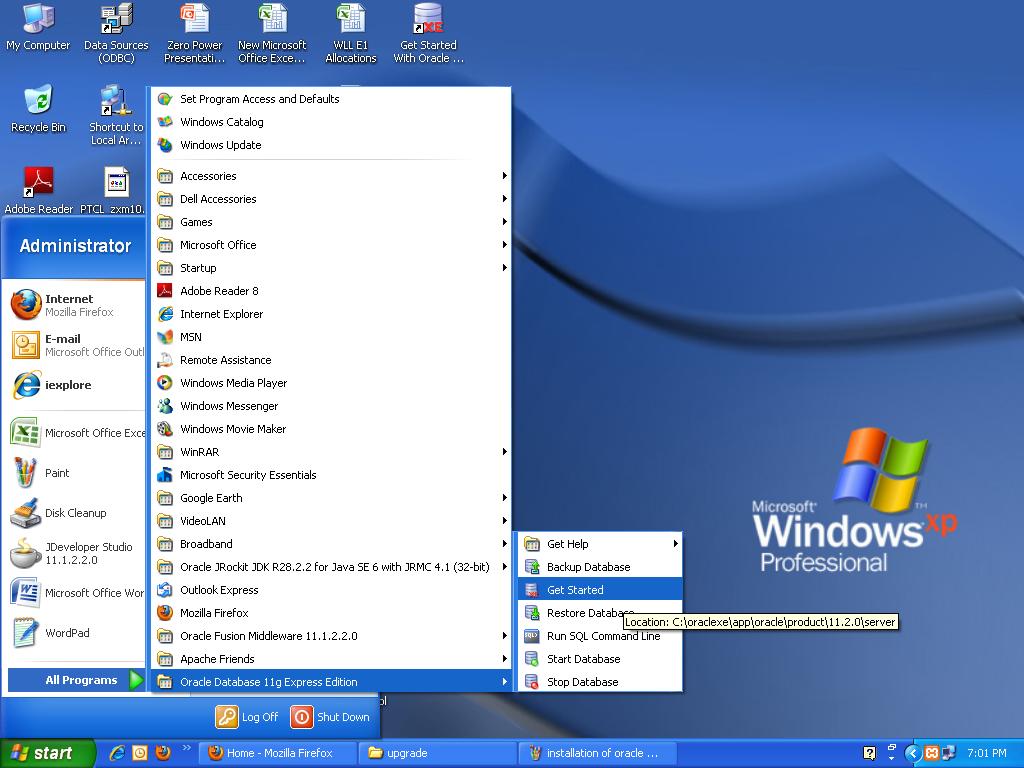Open PTCL zxm10 desktop file
Screen dimensions: 1024x768
[x=112, y=191]
